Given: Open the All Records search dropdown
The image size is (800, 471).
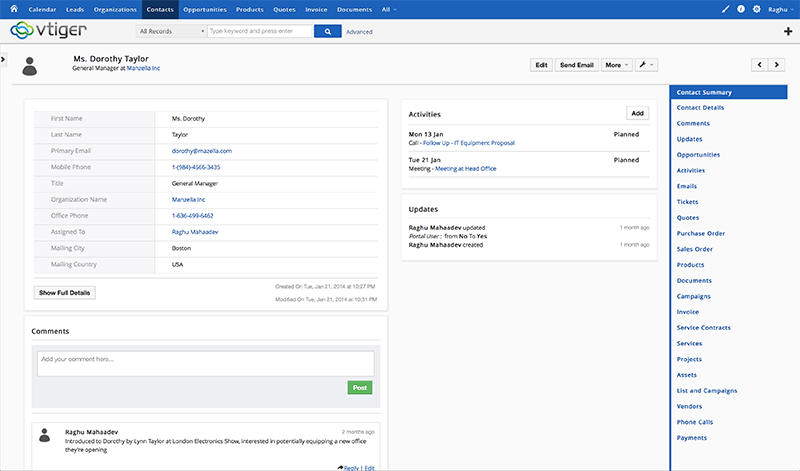Looking at the screenshot, I should (x=170, y=32).
